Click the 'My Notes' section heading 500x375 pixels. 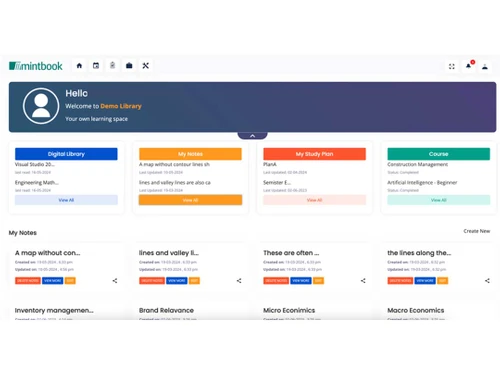(x=23, y=233)
